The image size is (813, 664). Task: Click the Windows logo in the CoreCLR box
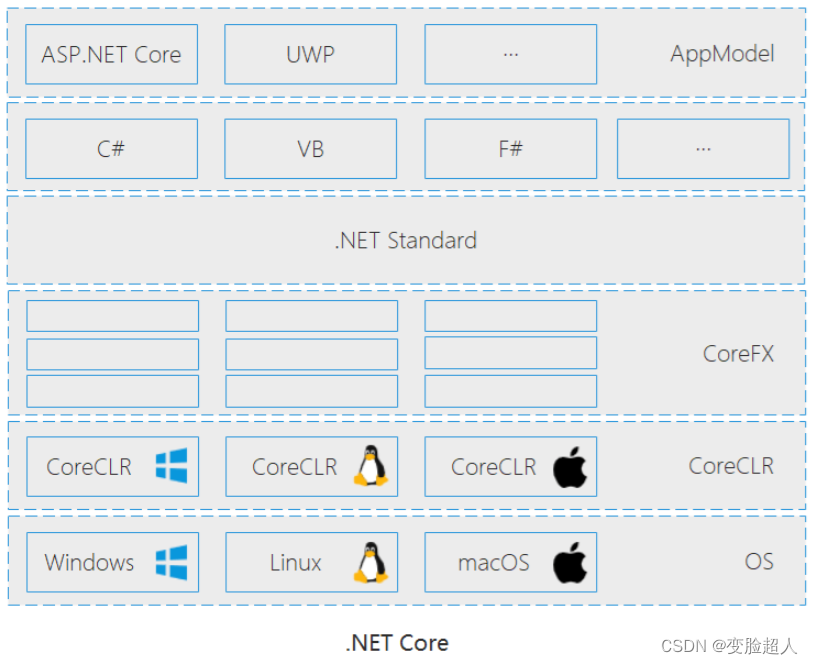pos(171,466)
